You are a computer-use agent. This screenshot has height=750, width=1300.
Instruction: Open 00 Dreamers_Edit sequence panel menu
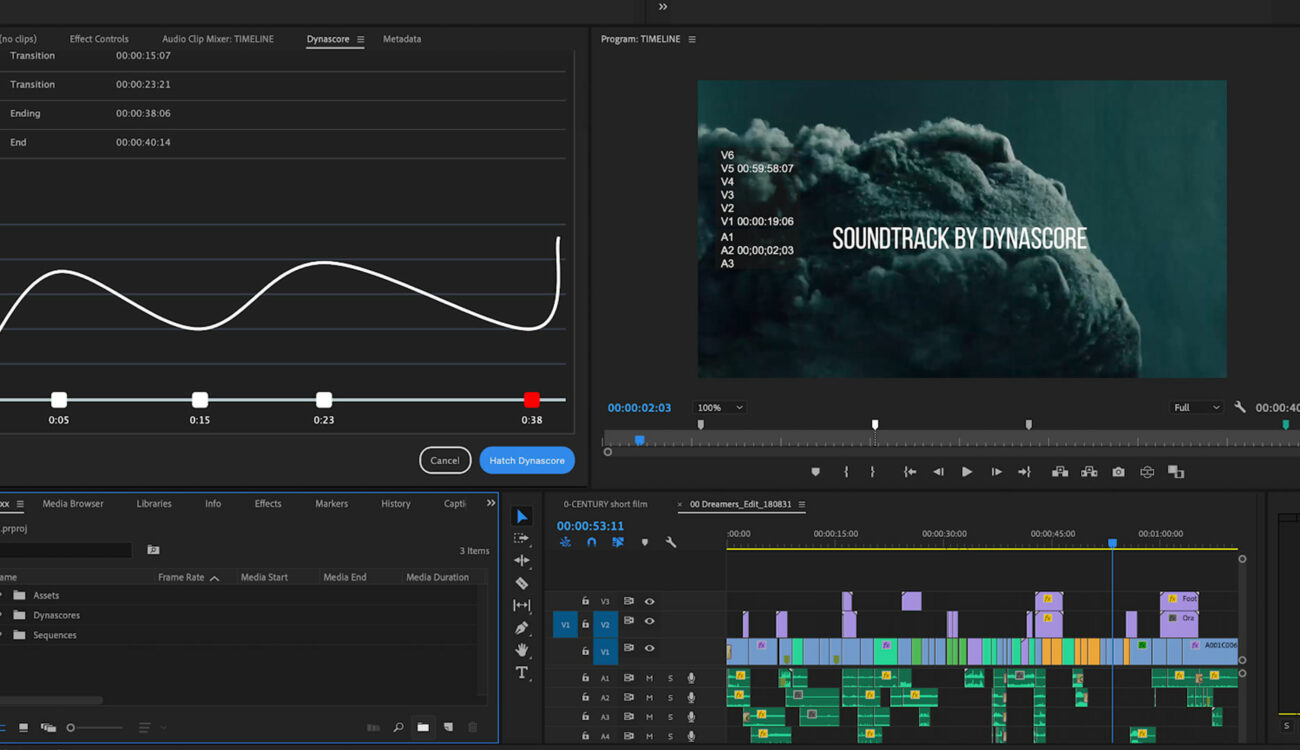(802, 504)
